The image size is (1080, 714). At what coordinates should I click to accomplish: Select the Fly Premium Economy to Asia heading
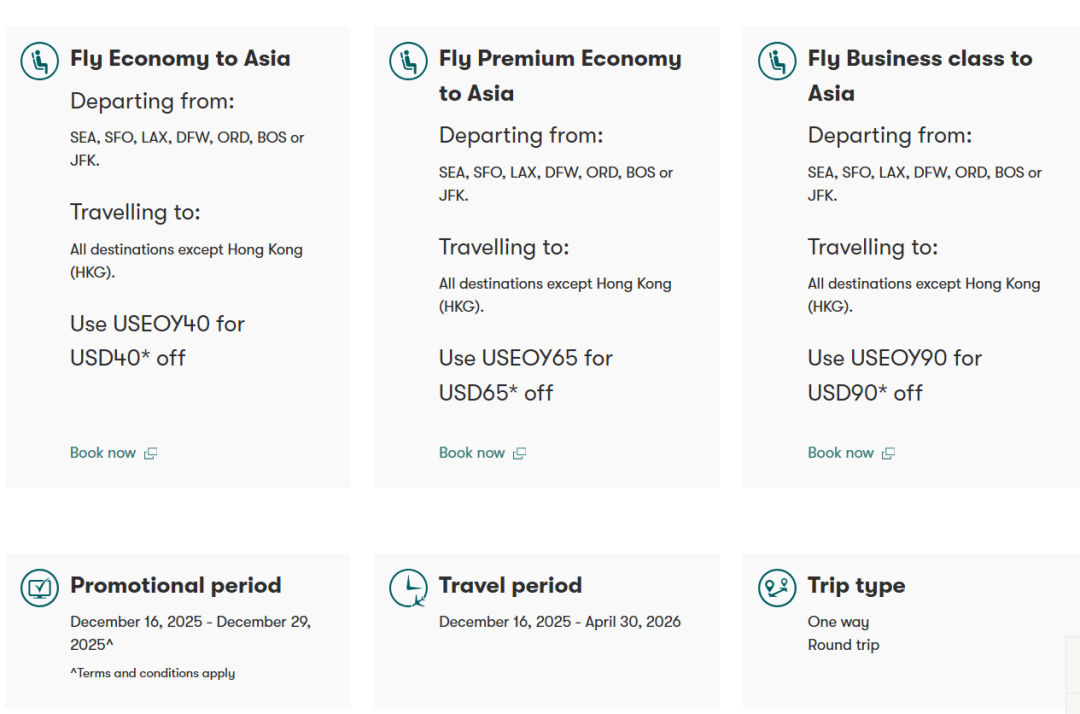(x=559, y=75)
